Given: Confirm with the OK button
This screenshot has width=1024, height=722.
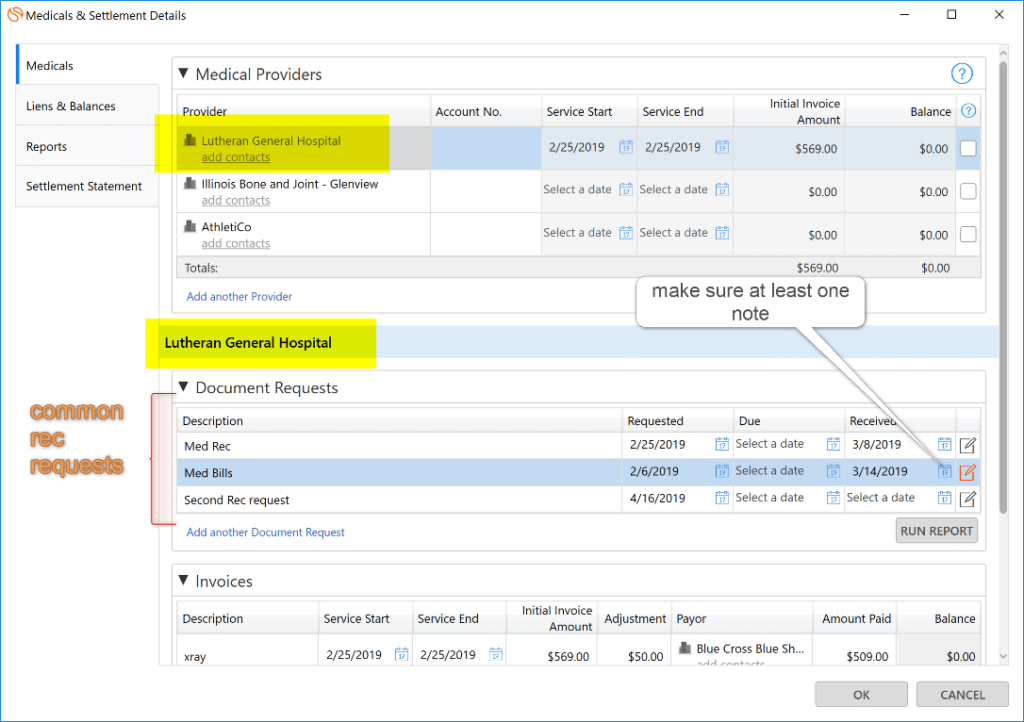Looking at the screenshot, I should 861,695.
